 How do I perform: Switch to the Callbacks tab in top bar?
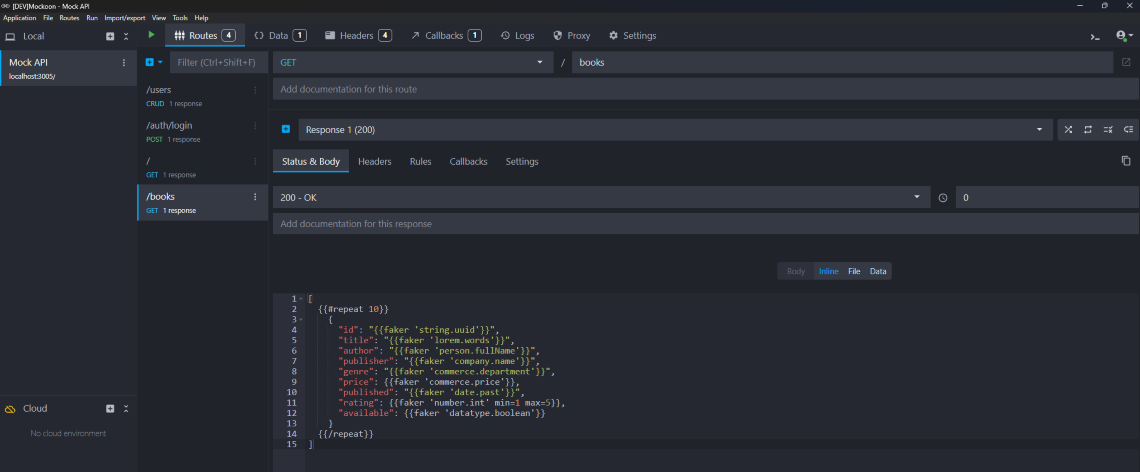click(445, 36)
